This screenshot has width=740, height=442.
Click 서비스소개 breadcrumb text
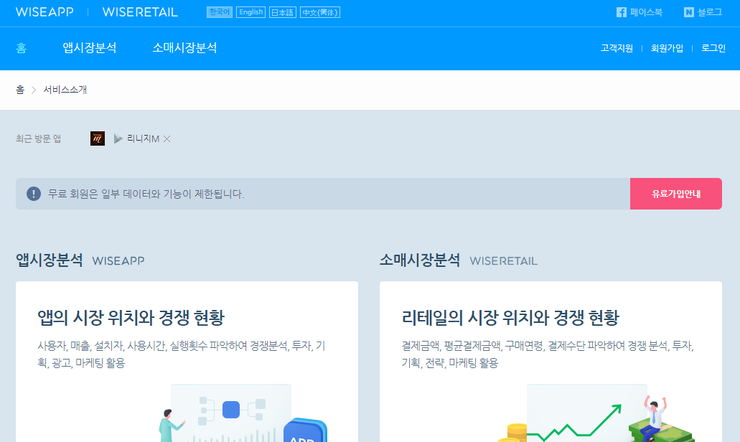point(65,90)
